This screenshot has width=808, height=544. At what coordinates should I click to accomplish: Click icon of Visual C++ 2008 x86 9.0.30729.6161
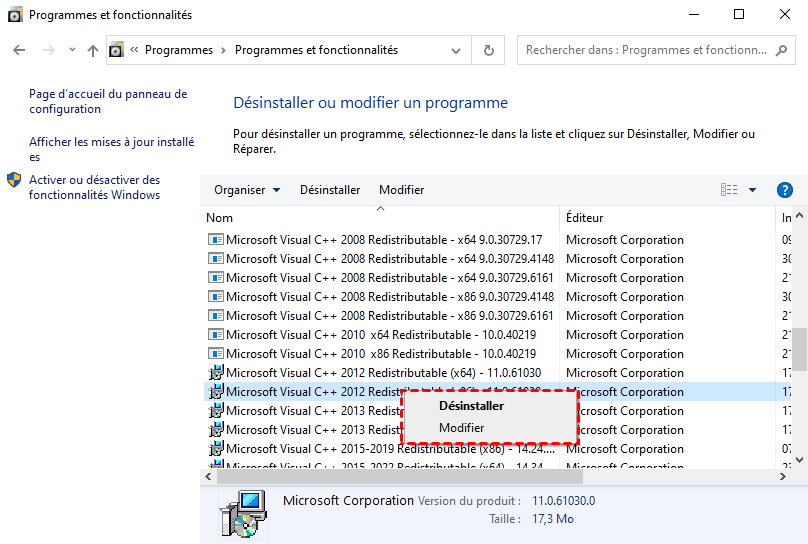(215, 316)
